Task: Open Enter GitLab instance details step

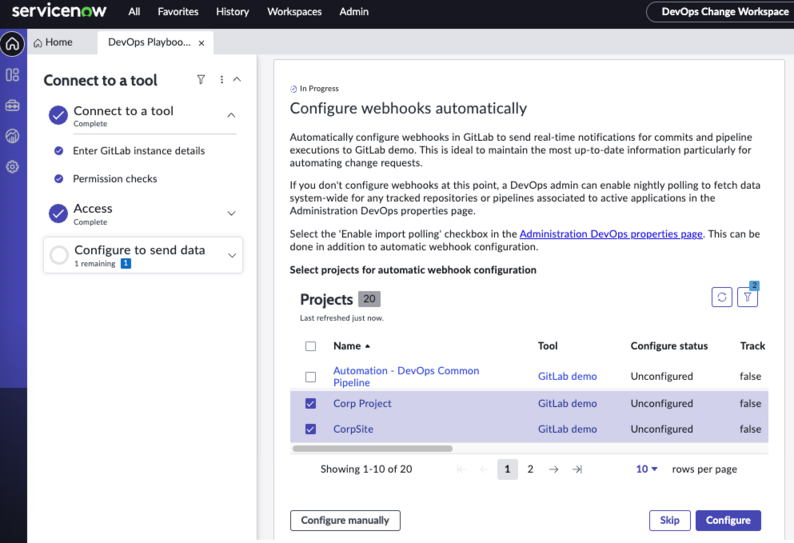Action: (x=139, y=151)
